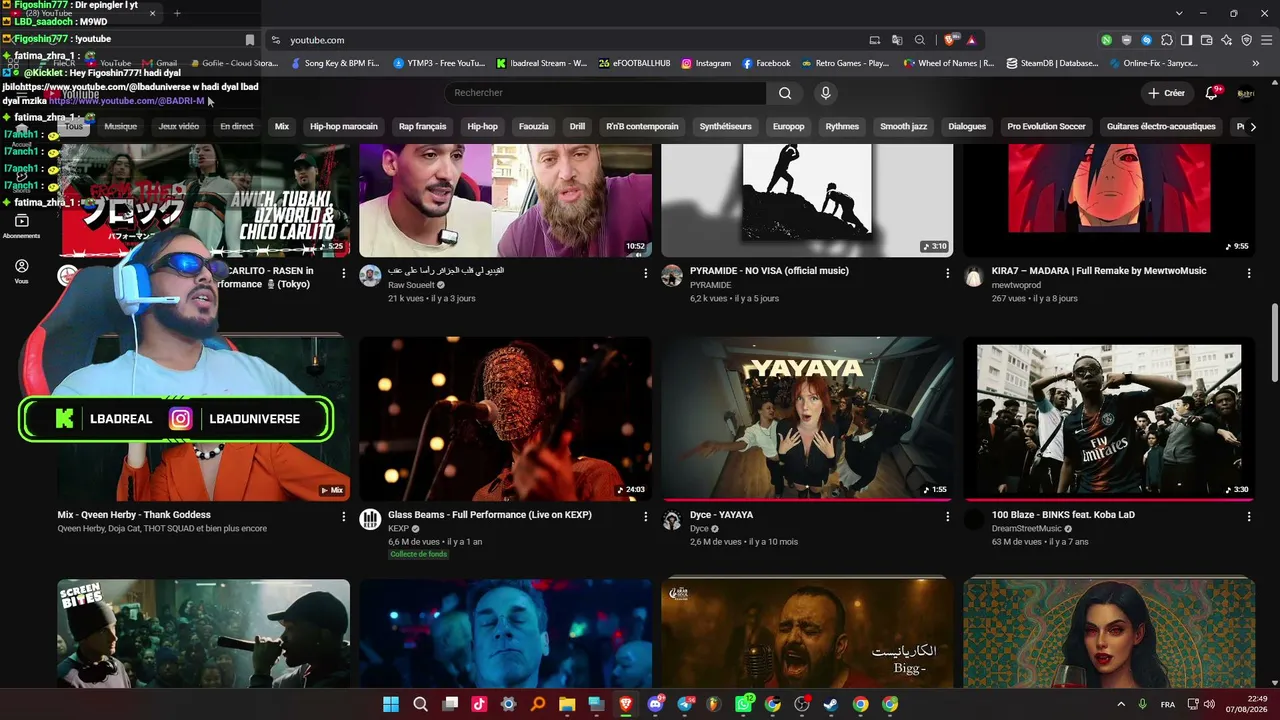The image size is (1280, 720).
Task: Open the Facebook bookmark
Action: coord(766,63)
